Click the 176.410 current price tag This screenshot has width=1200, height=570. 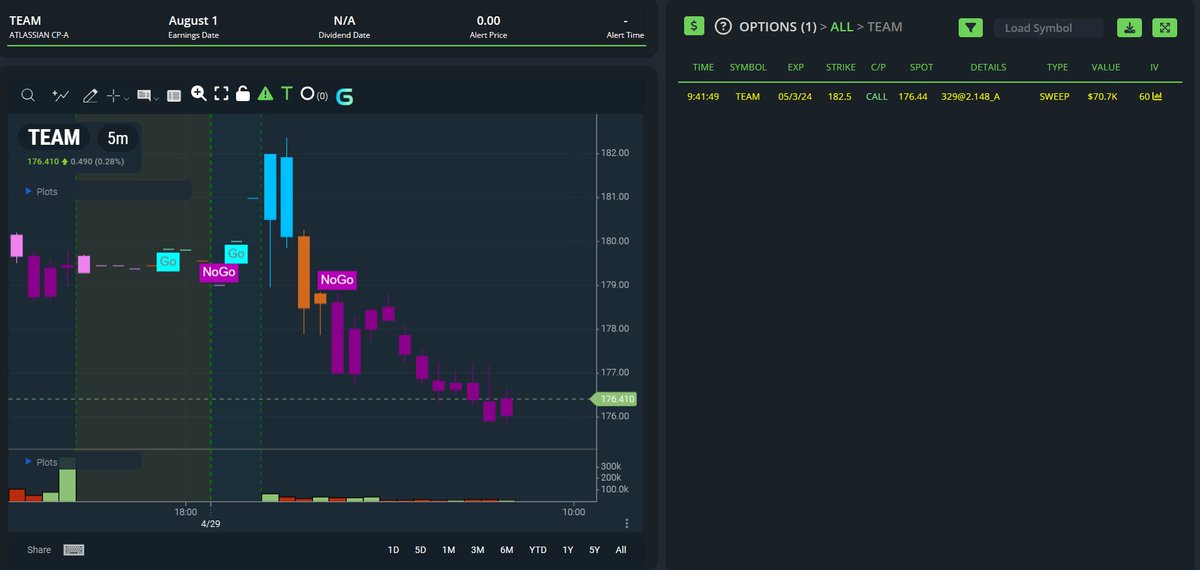615,399
